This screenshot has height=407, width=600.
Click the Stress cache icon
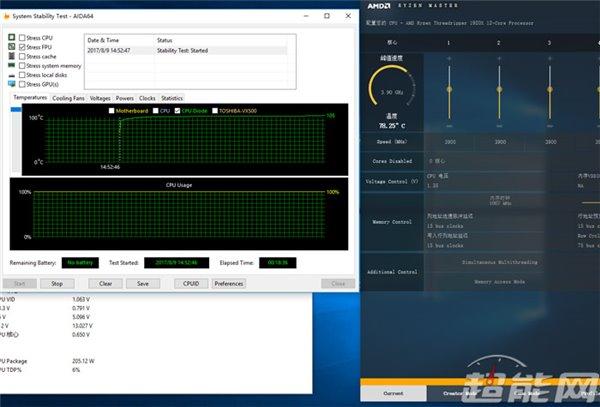tap(11, 56)
